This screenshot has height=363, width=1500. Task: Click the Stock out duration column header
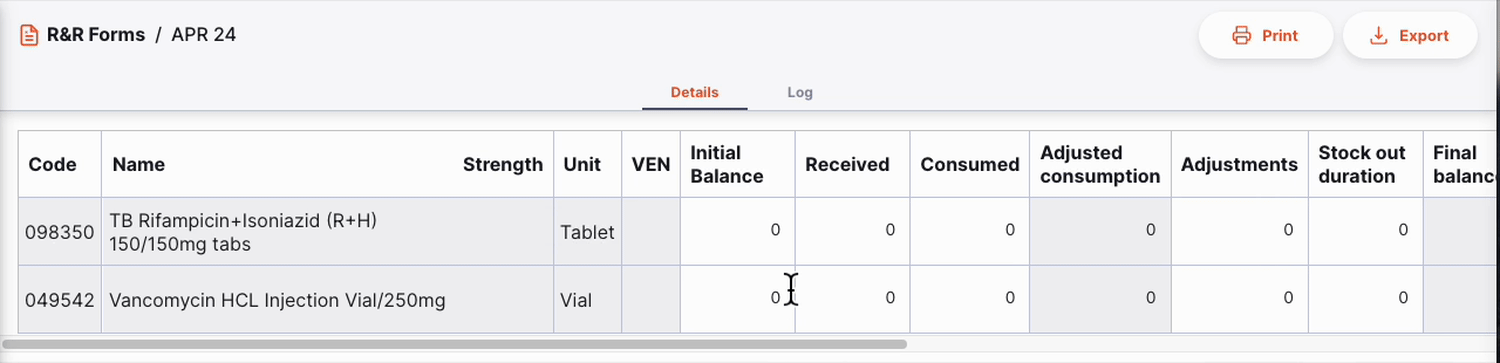(x=1365, y=164)
